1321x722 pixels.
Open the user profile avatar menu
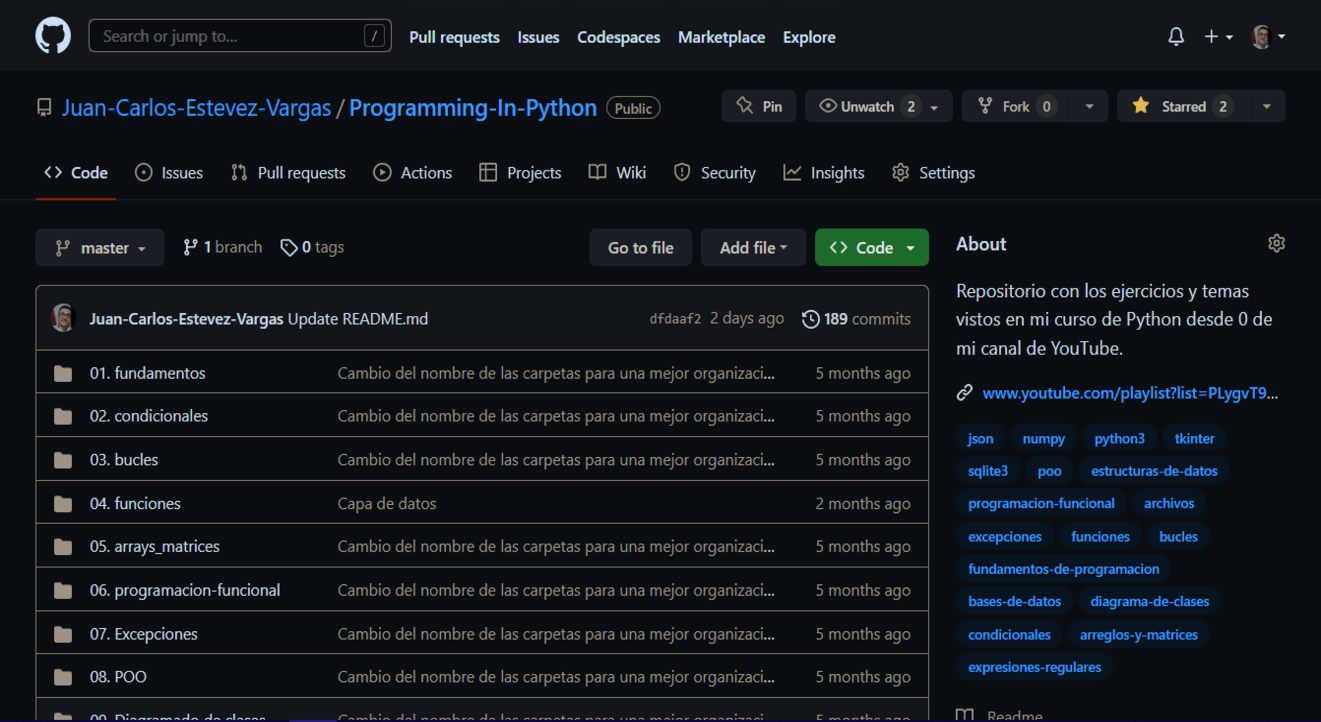(x=1268, y=36)
